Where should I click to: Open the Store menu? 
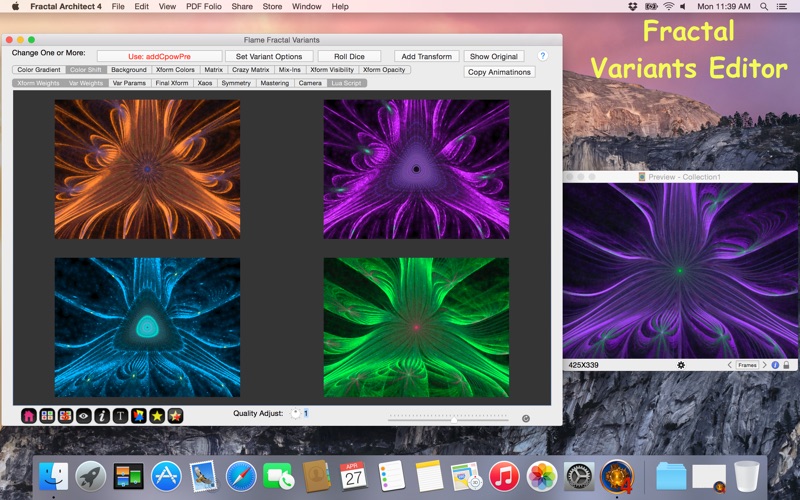[272, 6]
